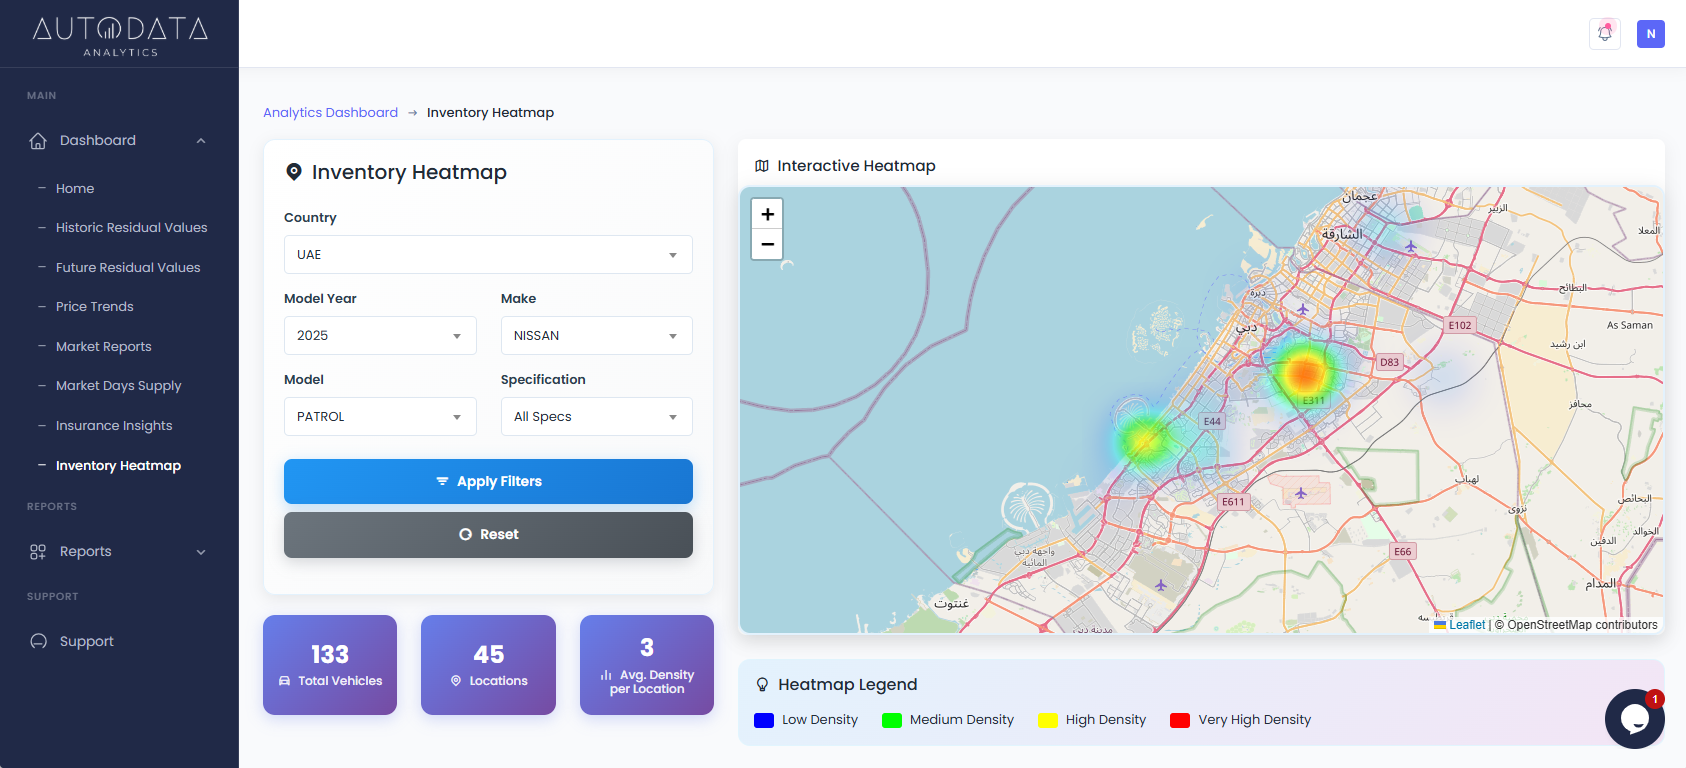Image resolution: width=1686 pixels, height=768 pixels.
Task: Open the live chat bubble
Action: 1634,718
